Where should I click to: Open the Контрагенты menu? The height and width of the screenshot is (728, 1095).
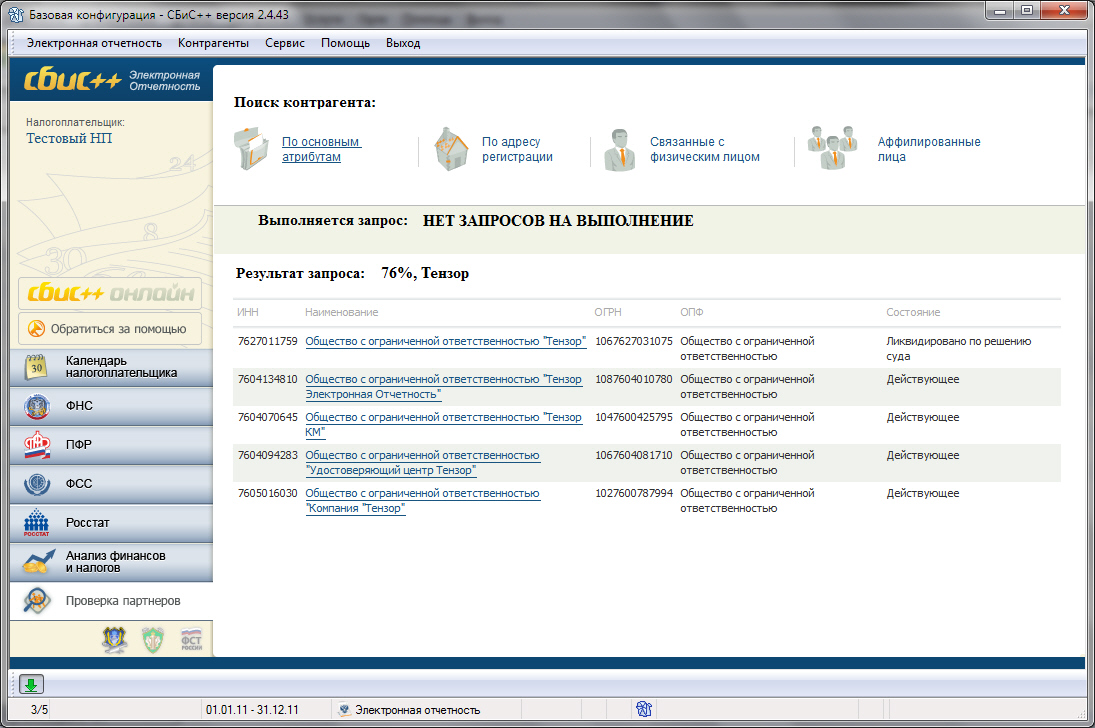(x=213, y=43)
